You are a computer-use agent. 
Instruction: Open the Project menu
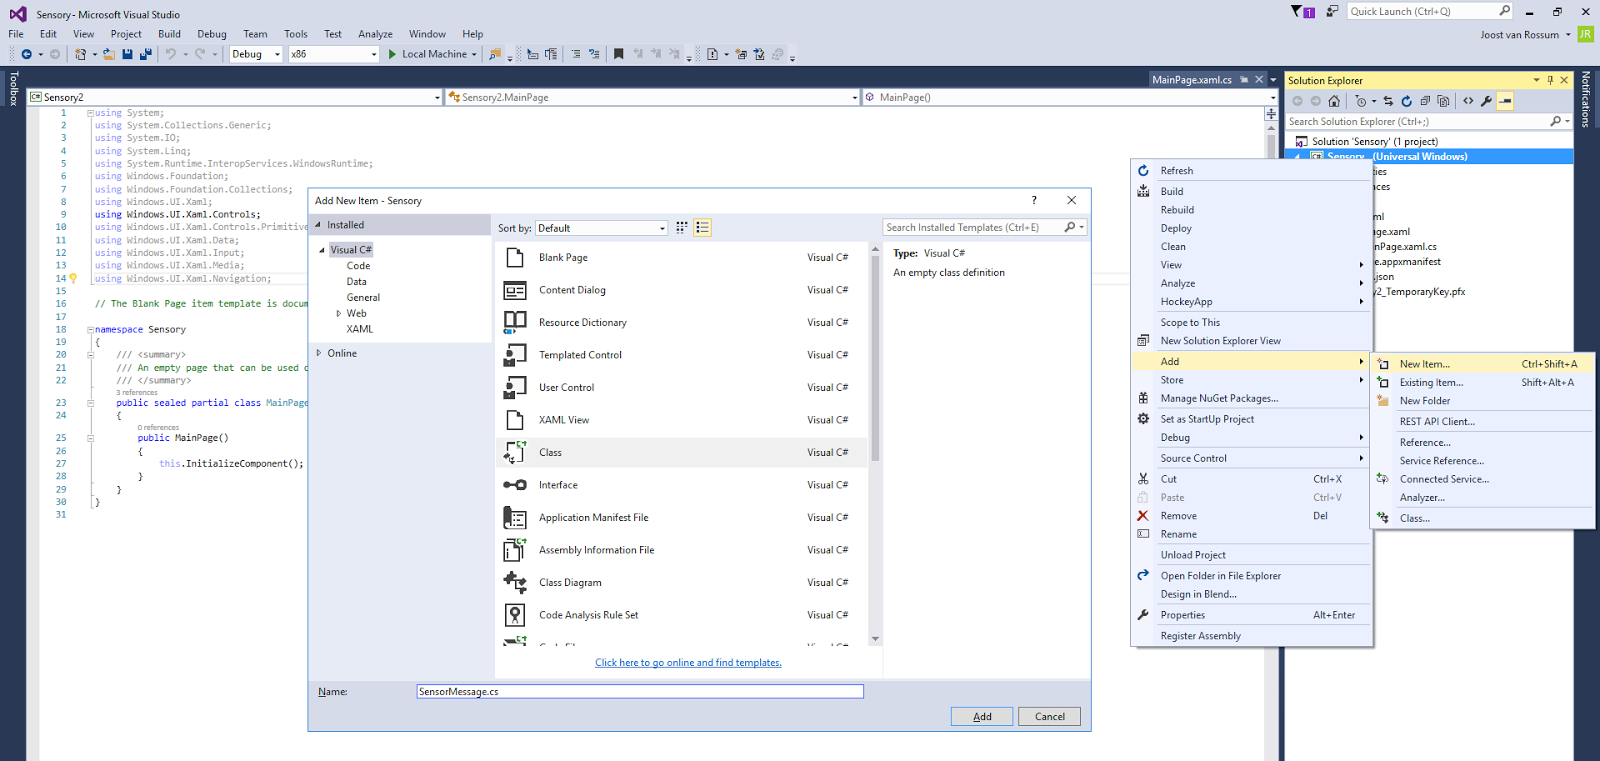coord(126,34)
